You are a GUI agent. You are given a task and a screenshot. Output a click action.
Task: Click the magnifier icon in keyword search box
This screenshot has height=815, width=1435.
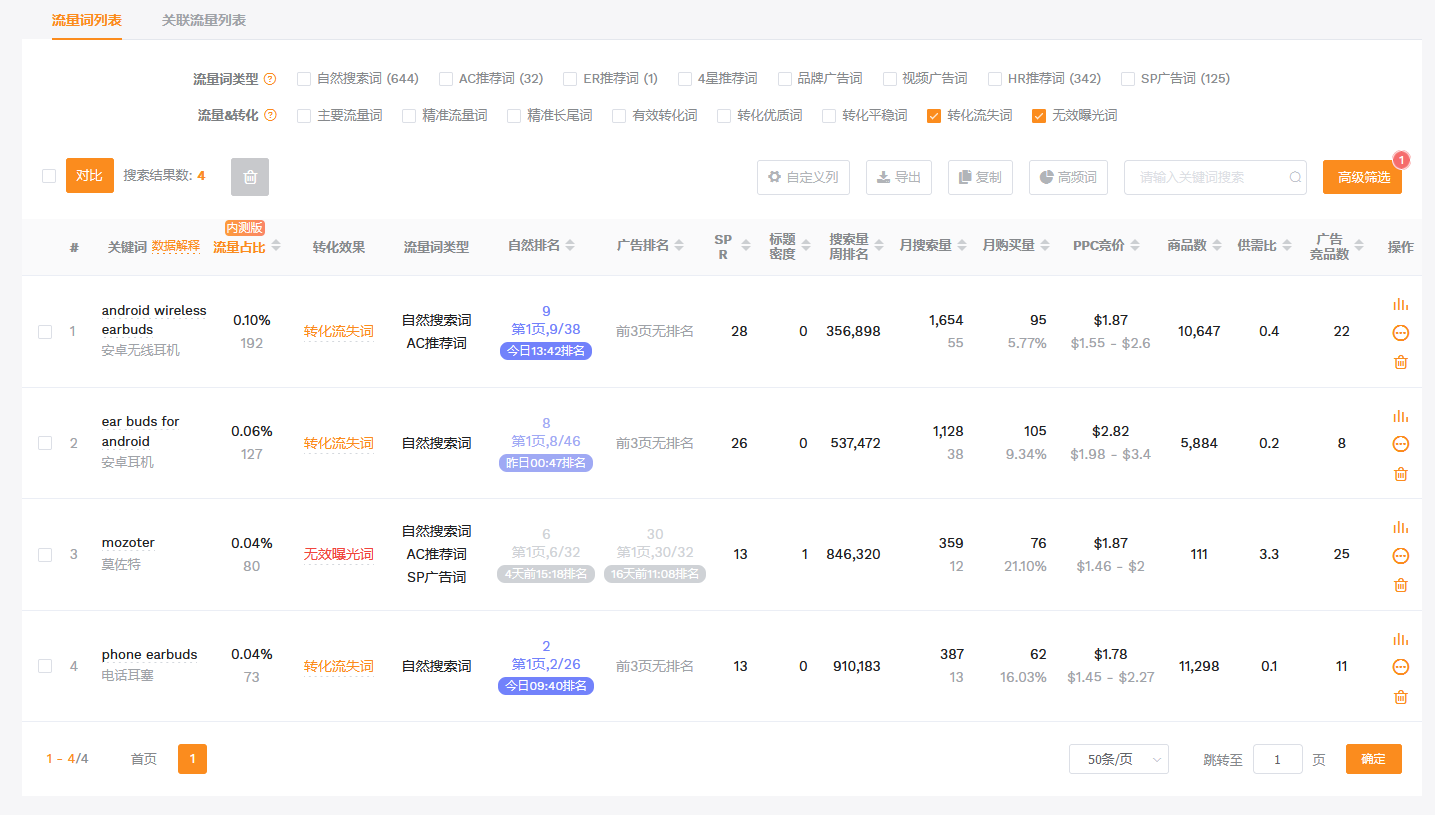coord(1295,177)
